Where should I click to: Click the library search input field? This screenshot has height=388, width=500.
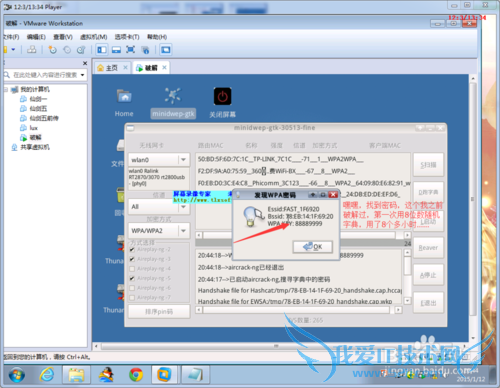coord(45,75)
